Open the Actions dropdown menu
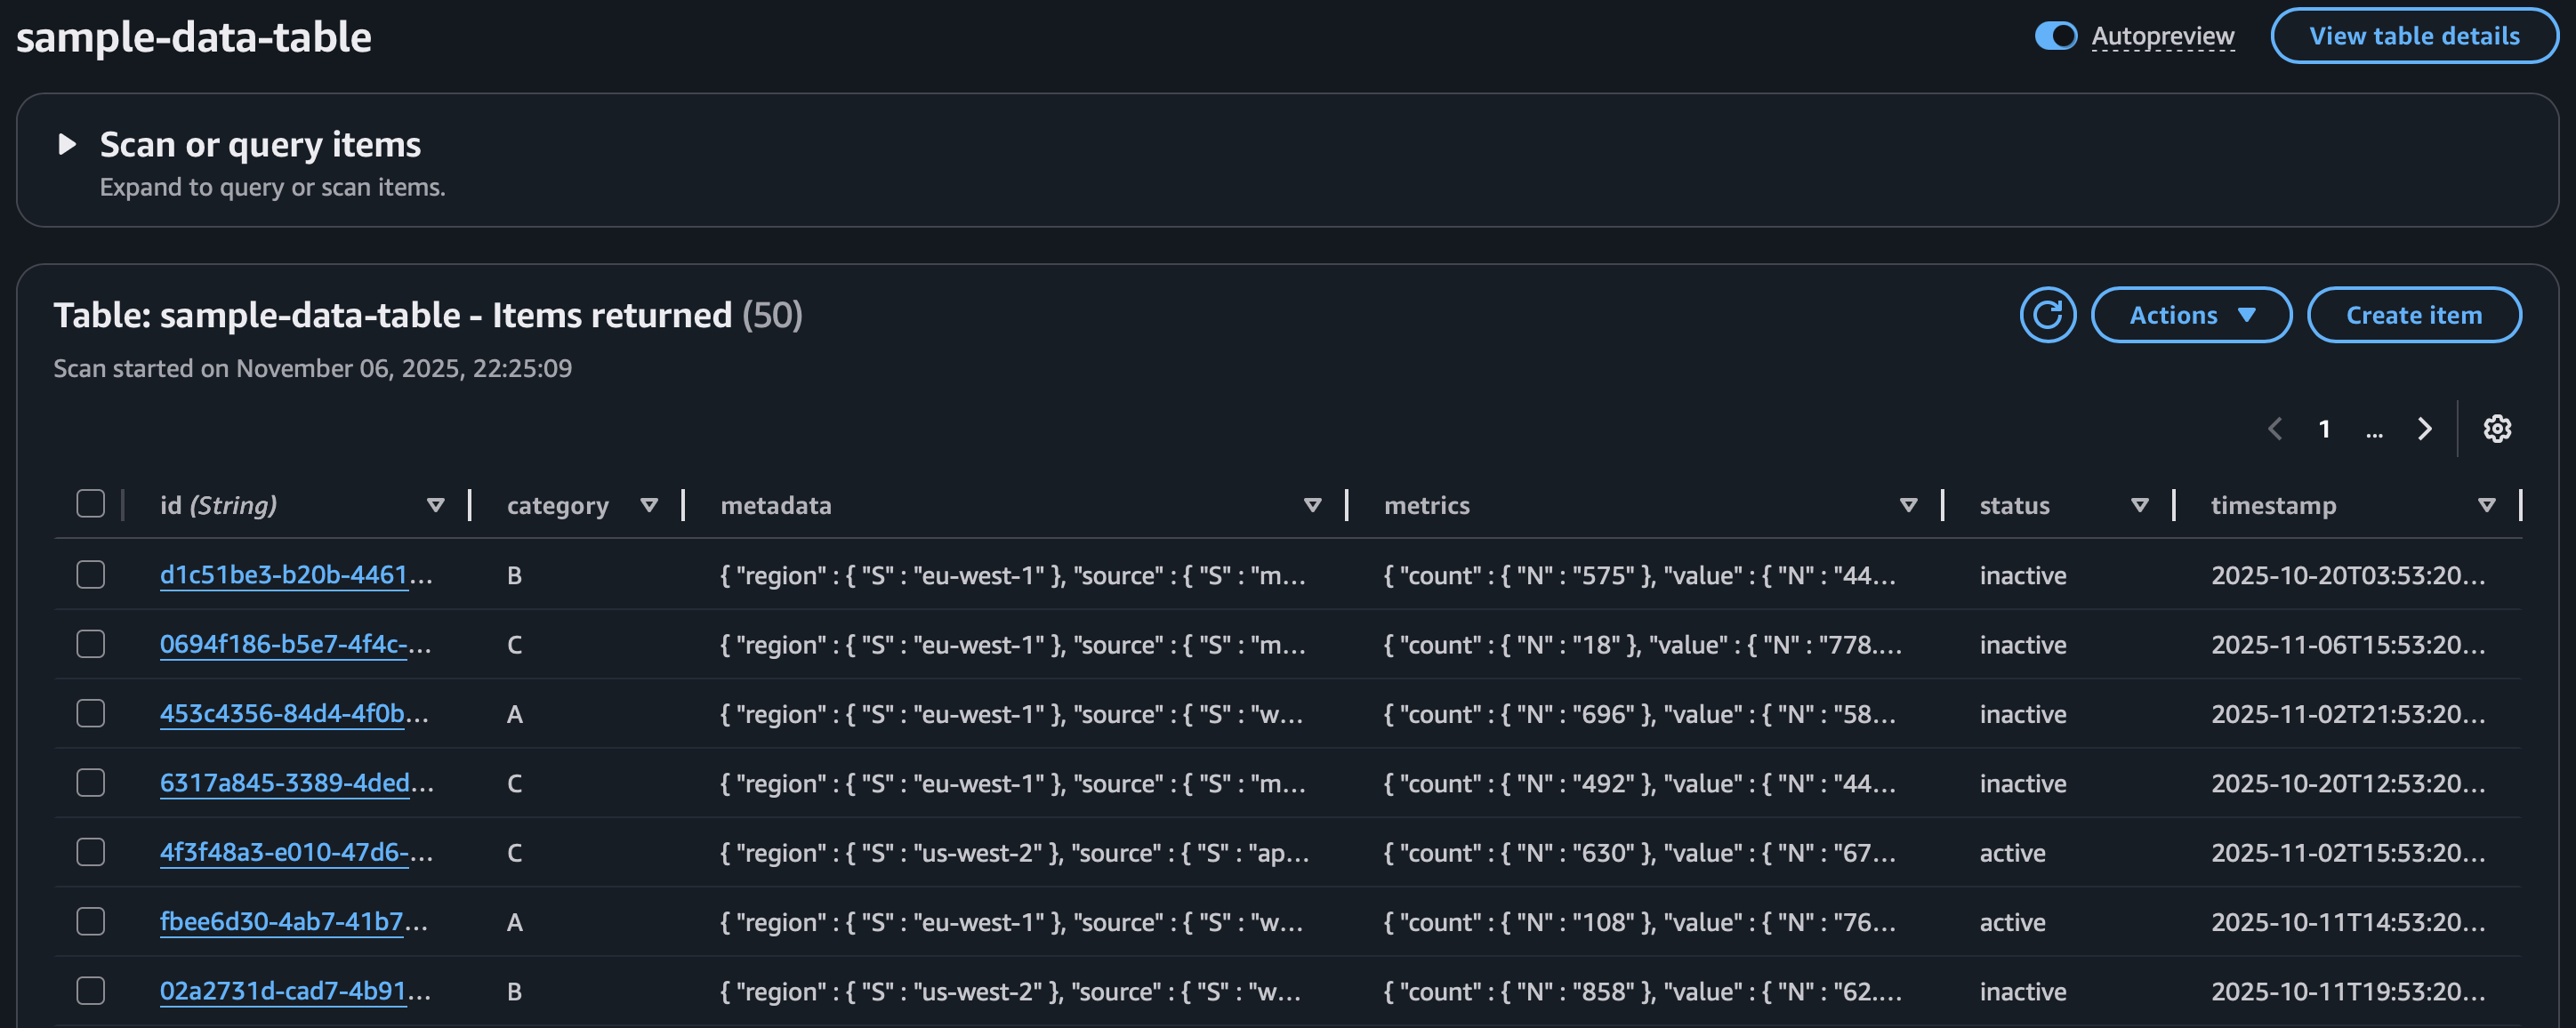Viewport: 2576px width, 1028px height. pyautogui.click(x=2192, y=314)
